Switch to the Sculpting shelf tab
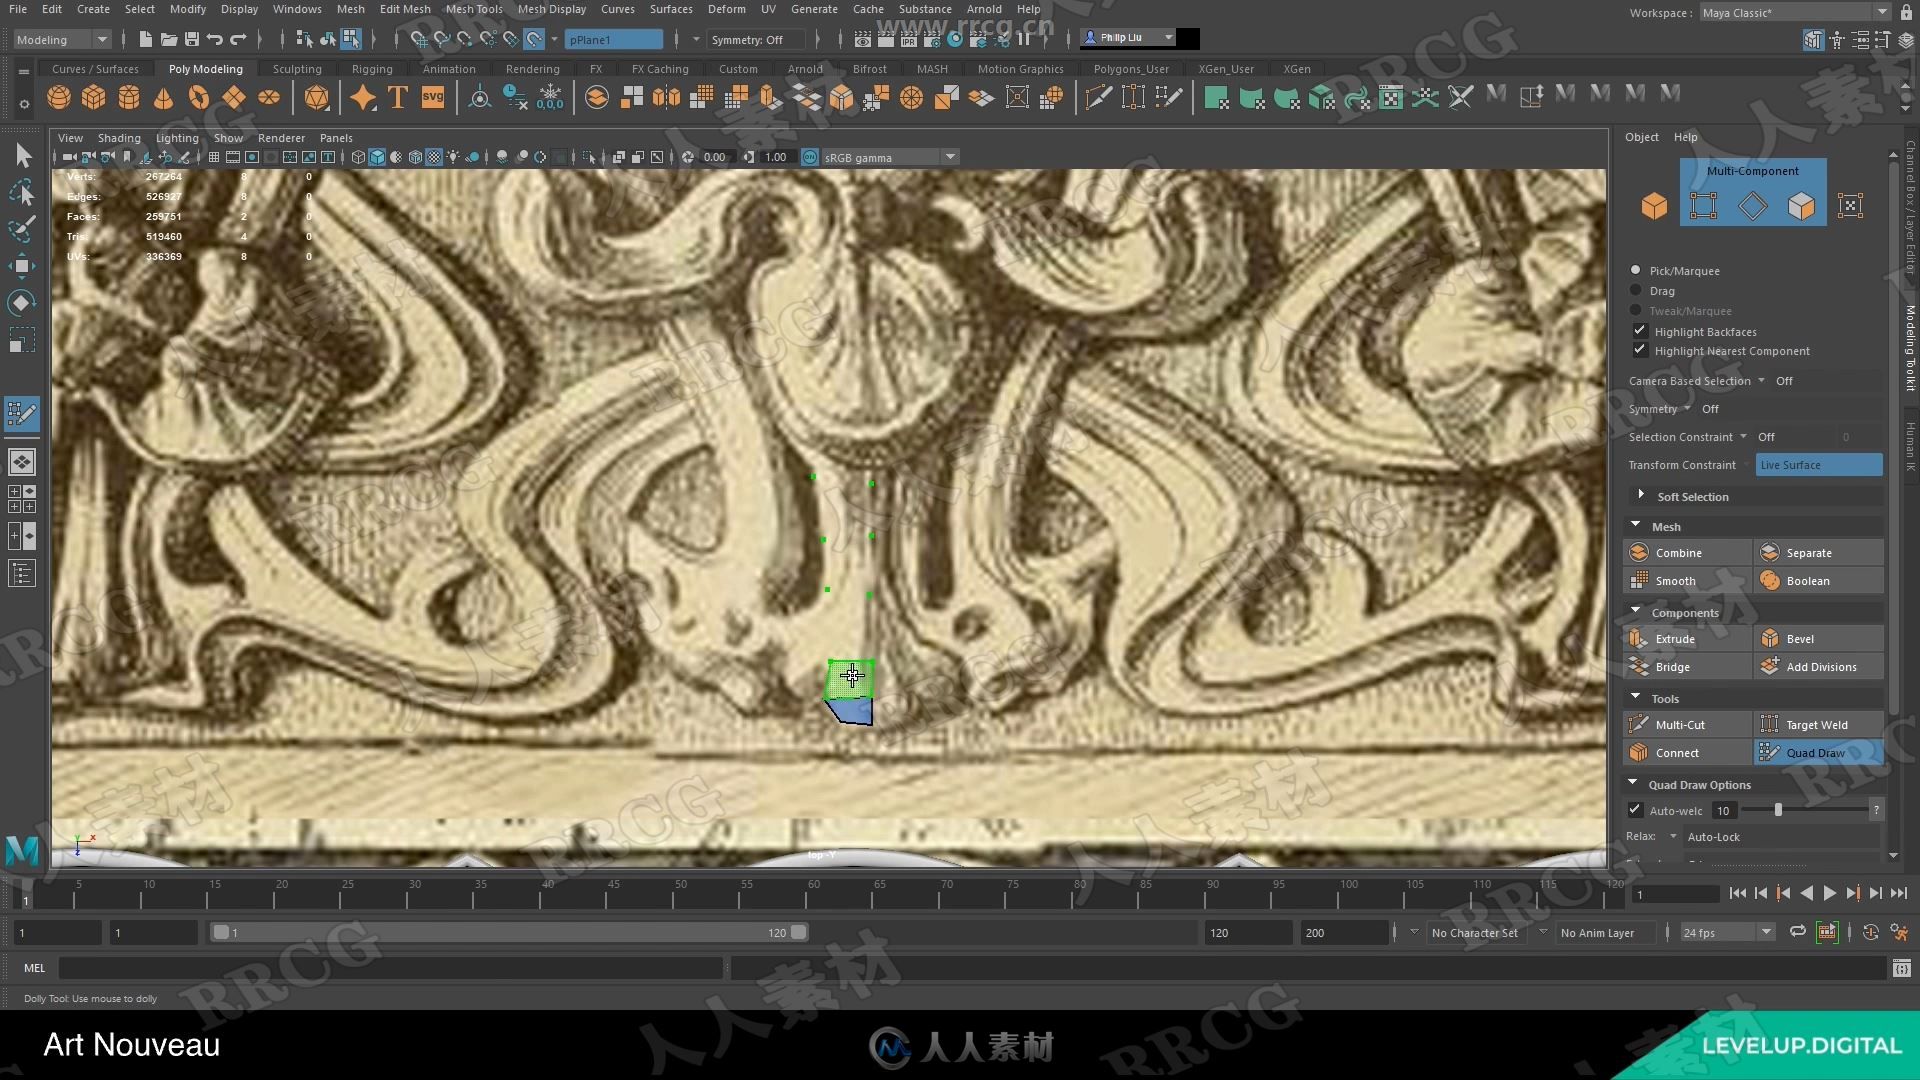Viewport: 1920px width, 1080px height. (297, 69)
